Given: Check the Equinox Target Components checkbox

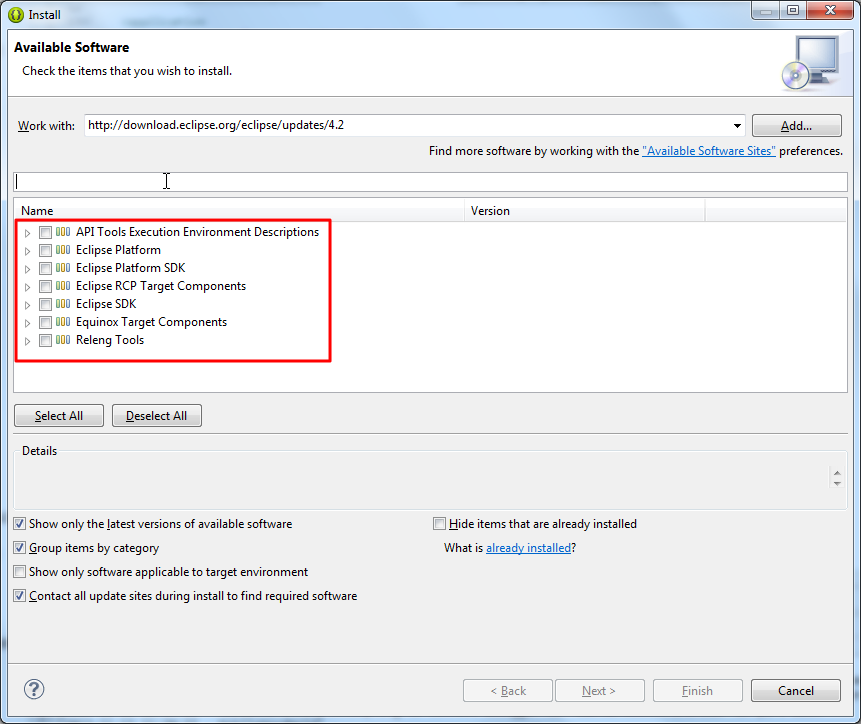Looking at the screenshot, I should point(46,322).
